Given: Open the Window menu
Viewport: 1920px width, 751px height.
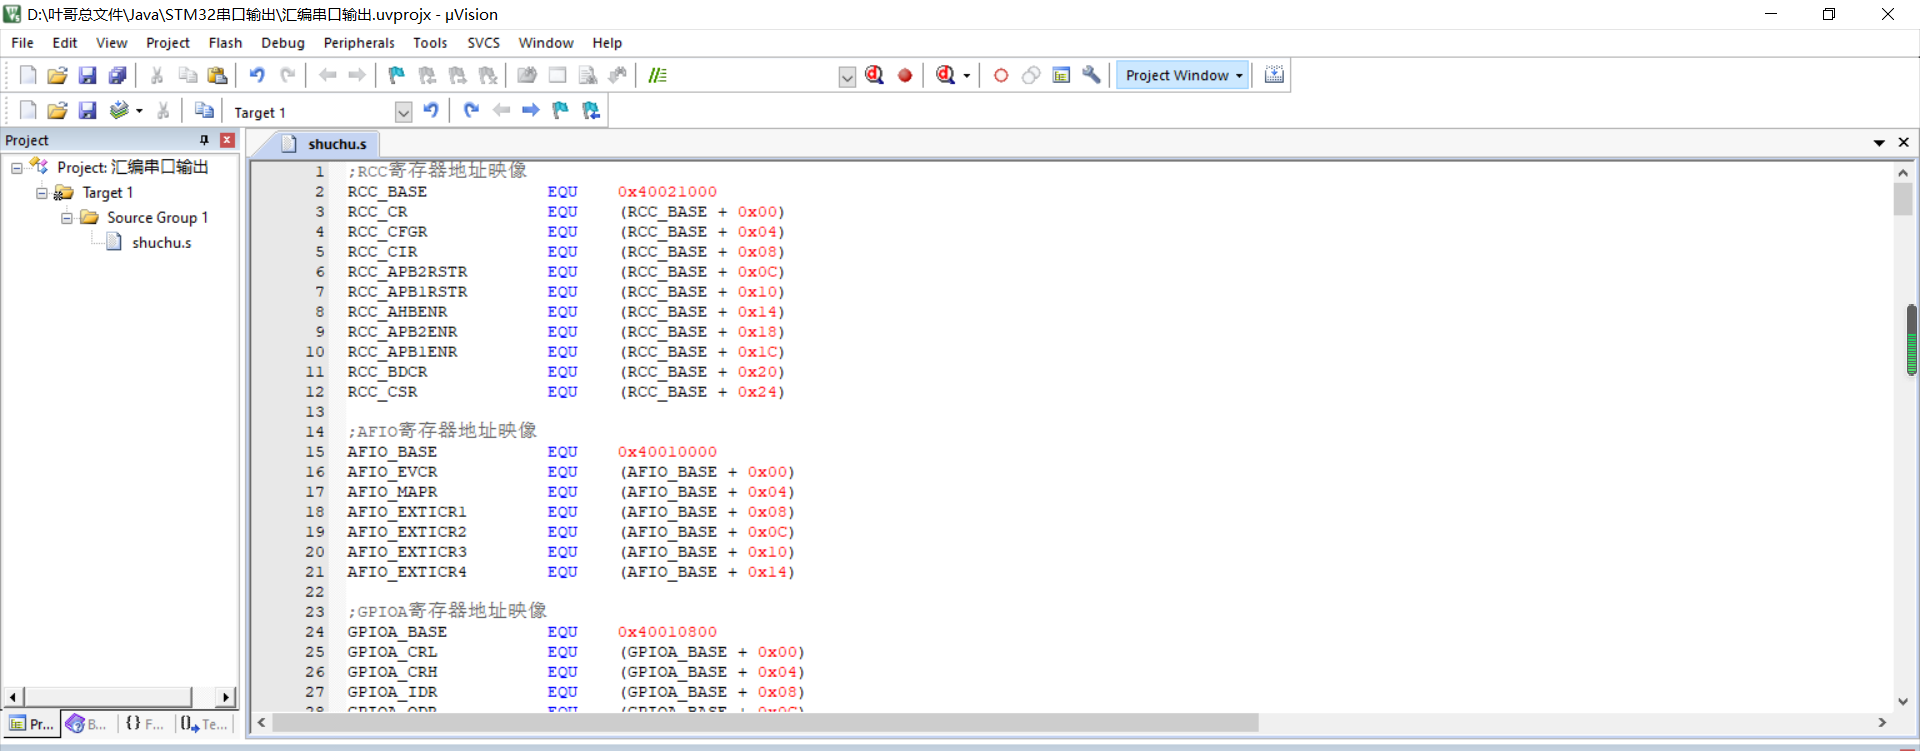Looking at the screenshot, I should pyautogui.click(x=546, y=43).
